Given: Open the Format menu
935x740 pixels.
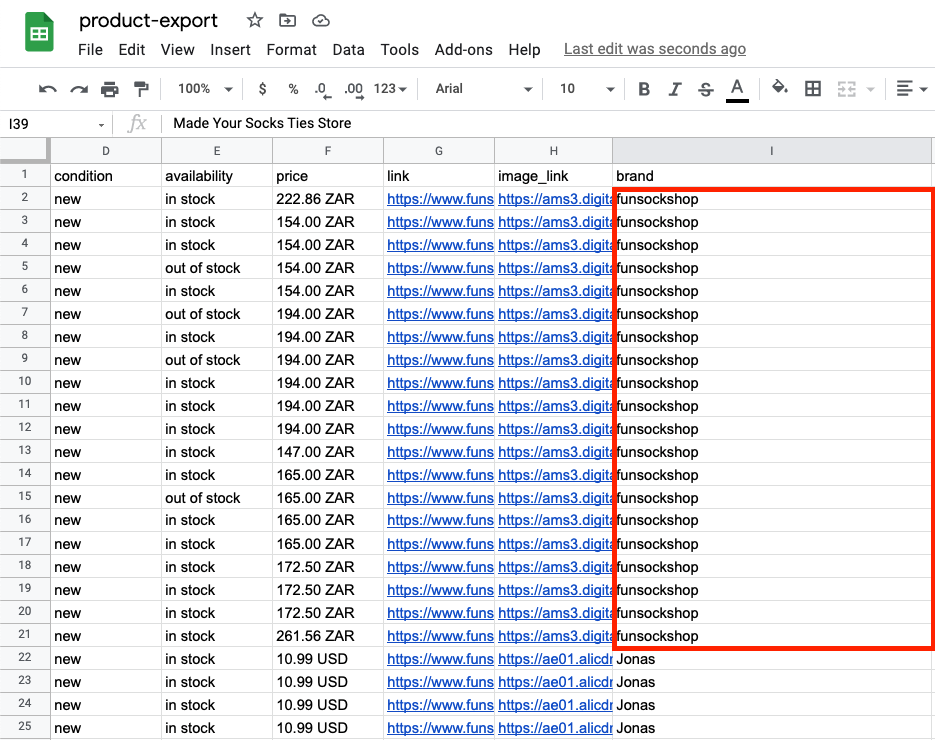Looking at the screenshot, I should tap(291, 49).
